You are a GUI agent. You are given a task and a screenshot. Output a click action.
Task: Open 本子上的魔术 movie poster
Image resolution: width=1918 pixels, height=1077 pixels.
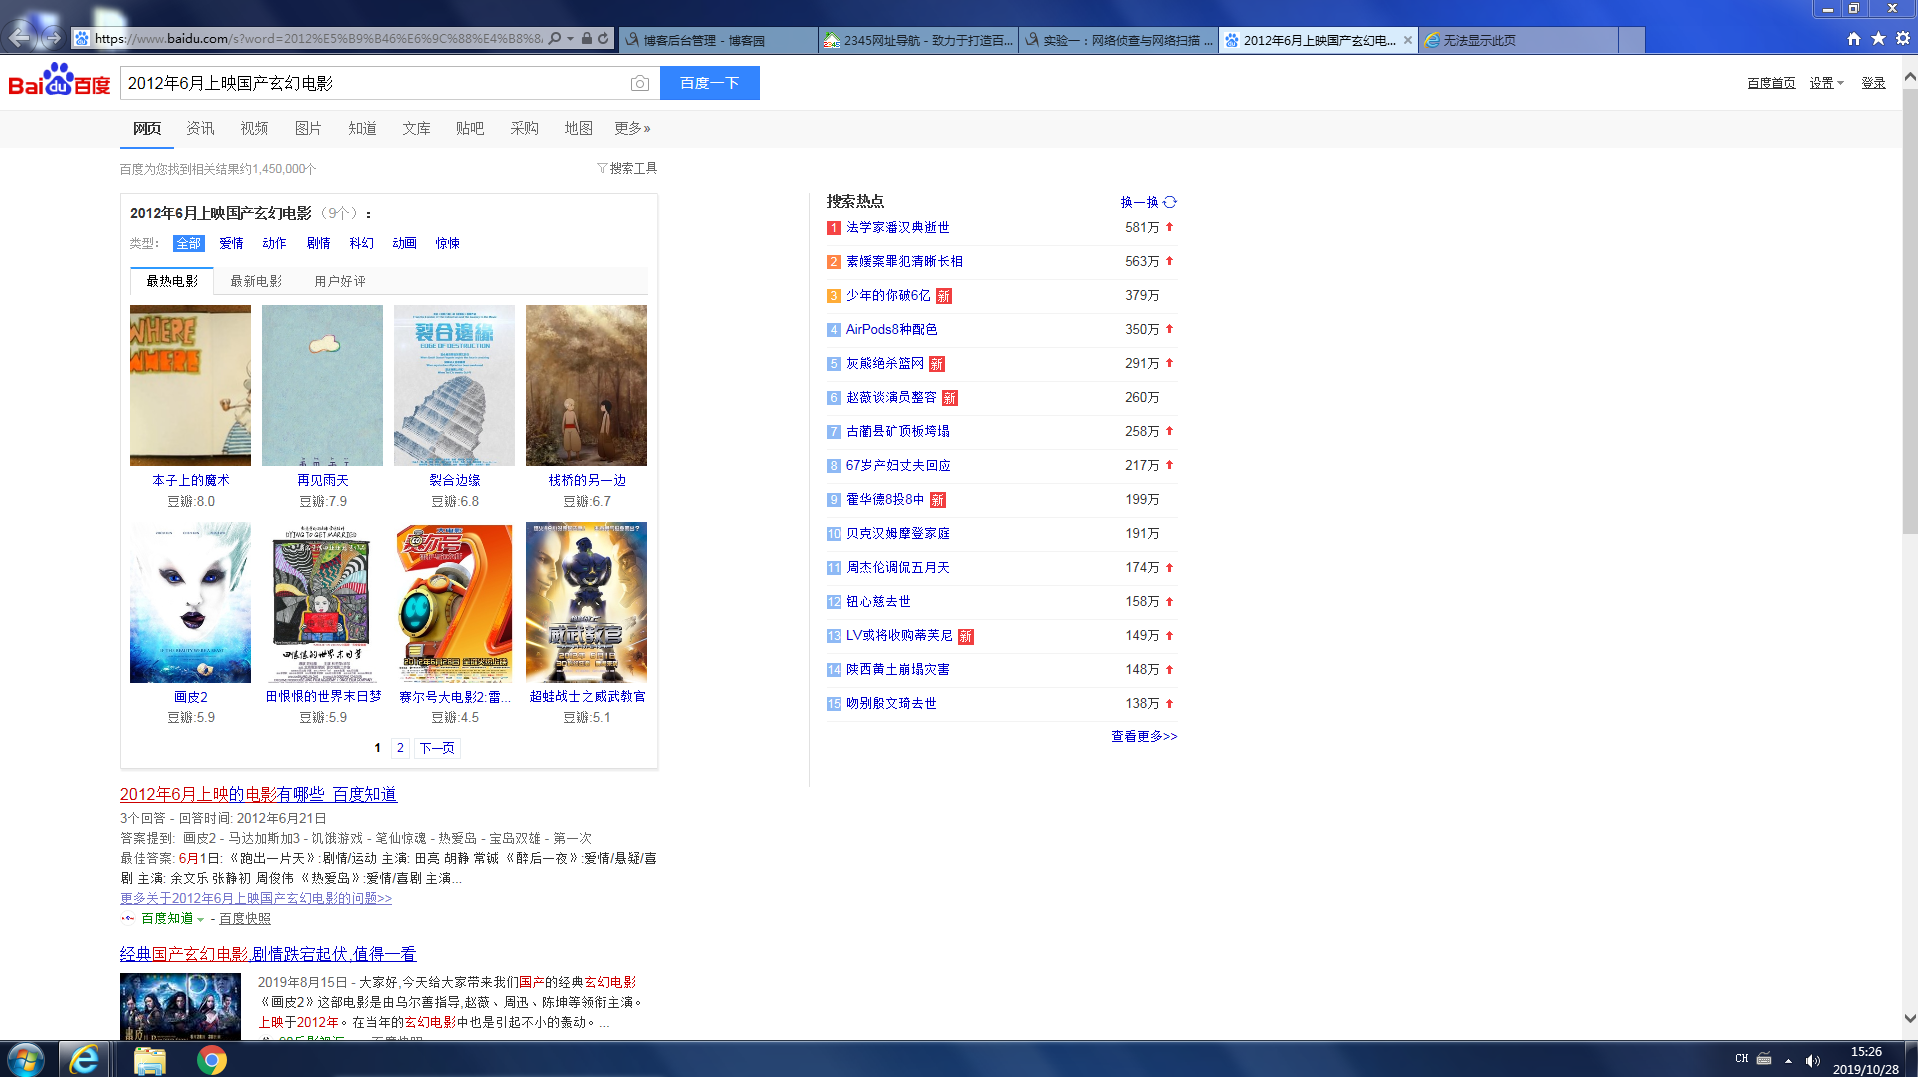(190, 386)
